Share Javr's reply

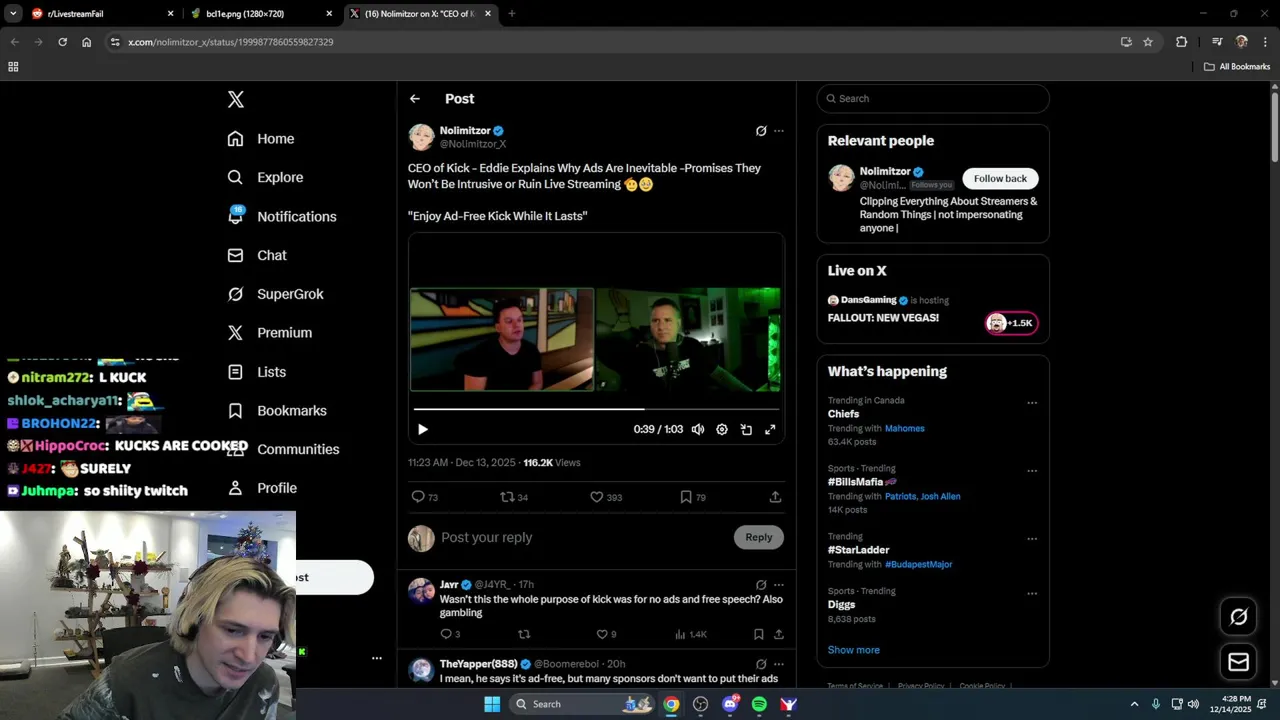coord(778,634)
